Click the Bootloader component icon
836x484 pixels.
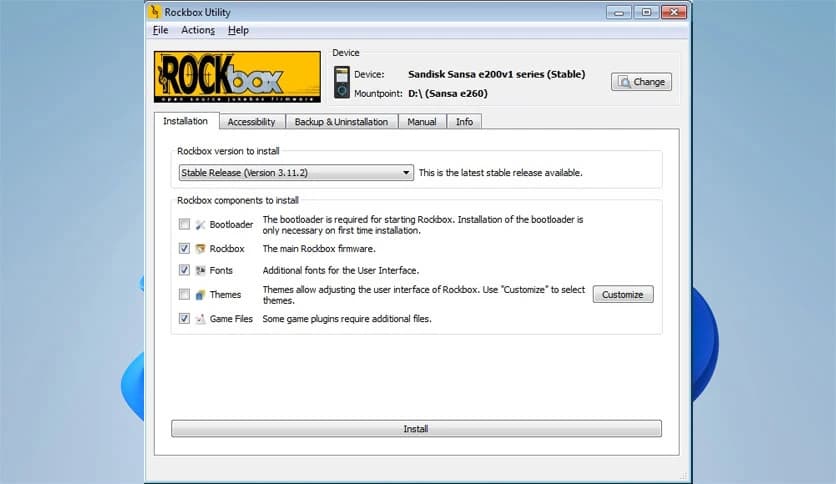tap(200, 225)
